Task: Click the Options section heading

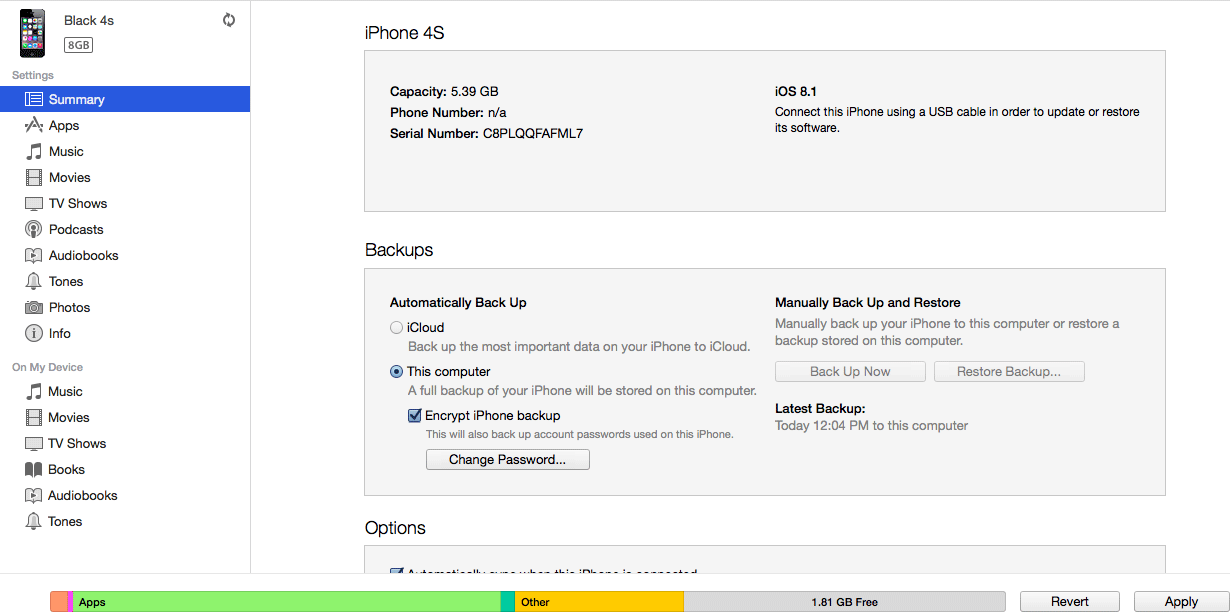Action: click(395, 528)
